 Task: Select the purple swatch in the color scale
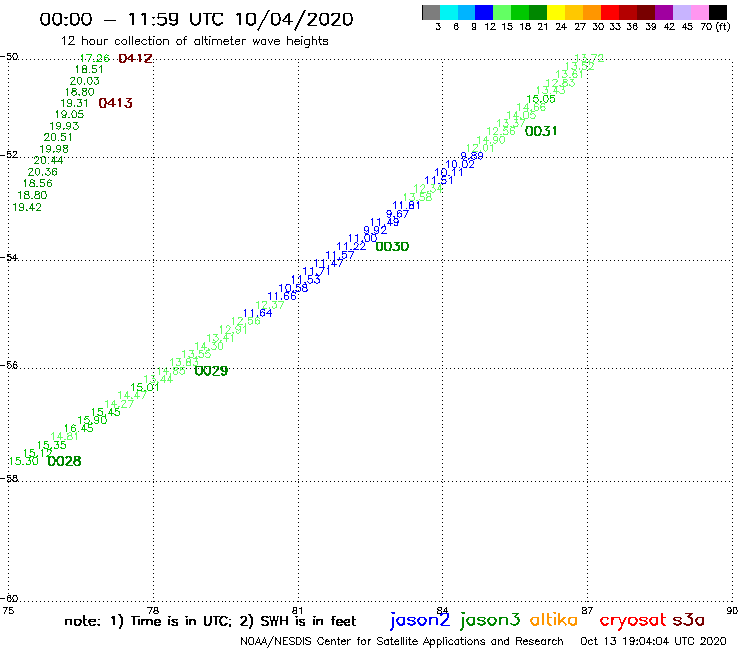tap(664, 12)
